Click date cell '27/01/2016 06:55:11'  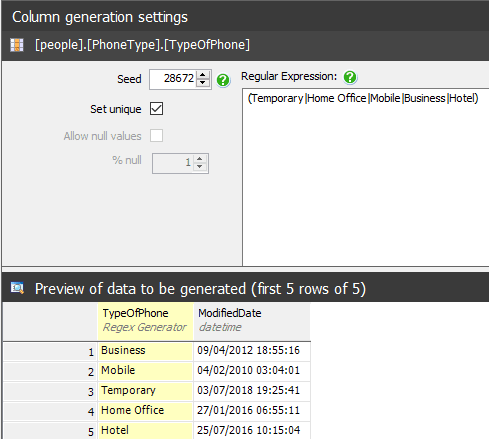tap(252, 411)
